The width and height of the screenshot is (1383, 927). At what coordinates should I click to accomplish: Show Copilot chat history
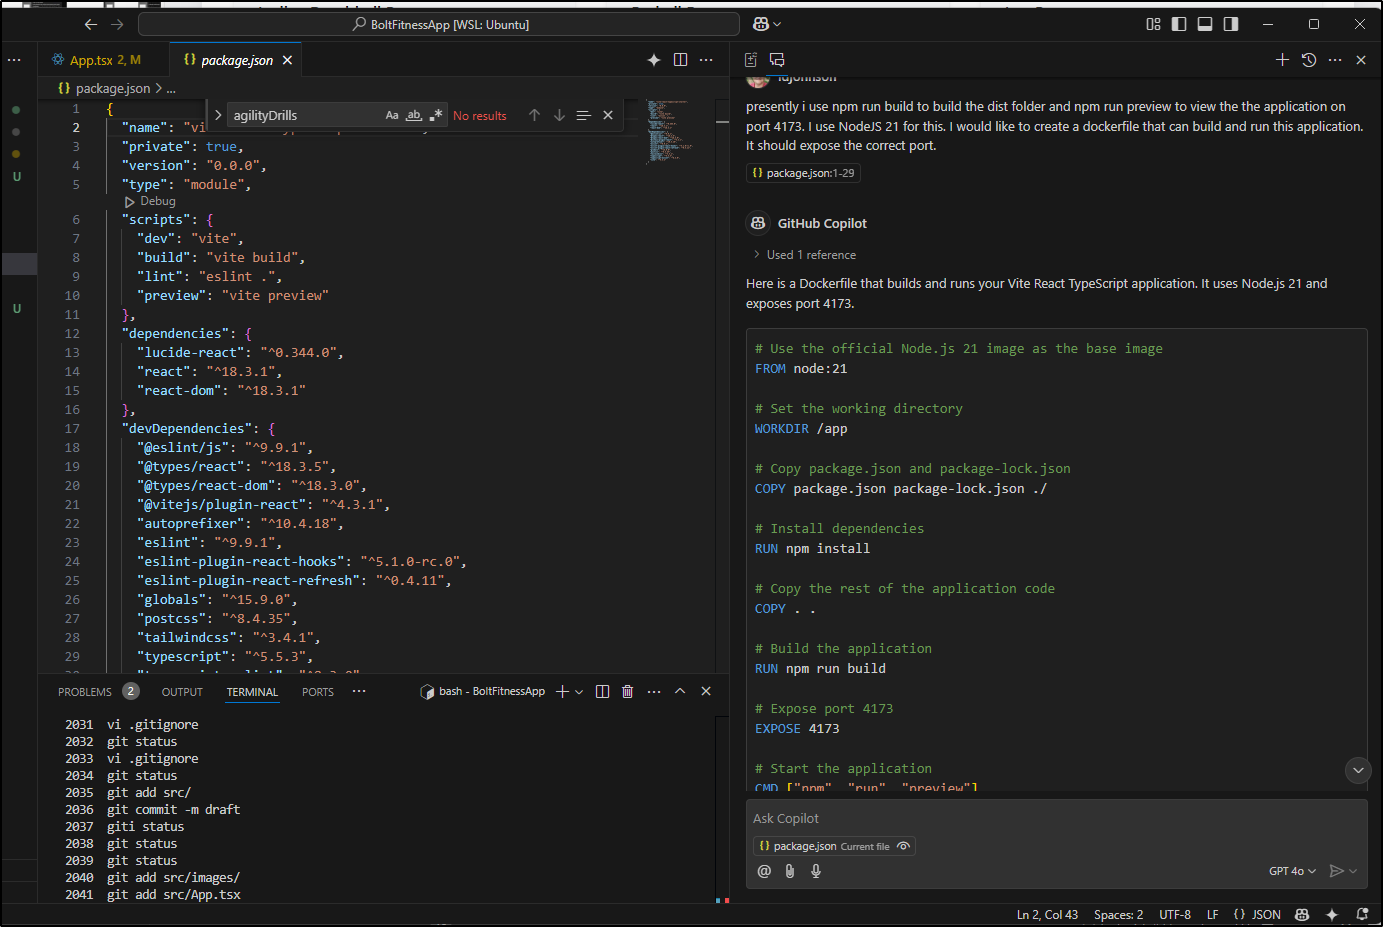(1309, 60)
